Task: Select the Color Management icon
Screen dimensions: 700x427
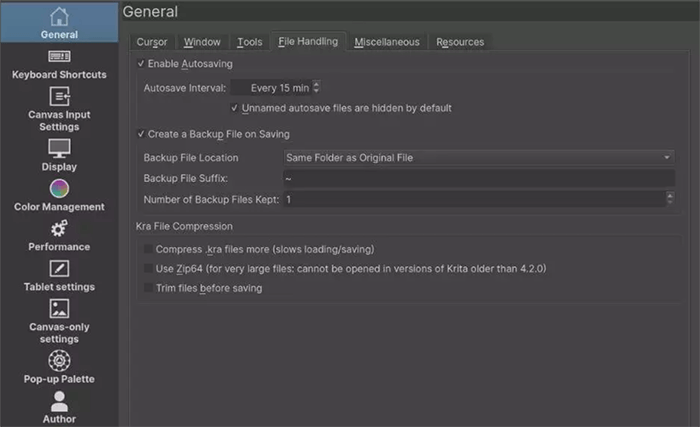Action: [59, 188]
